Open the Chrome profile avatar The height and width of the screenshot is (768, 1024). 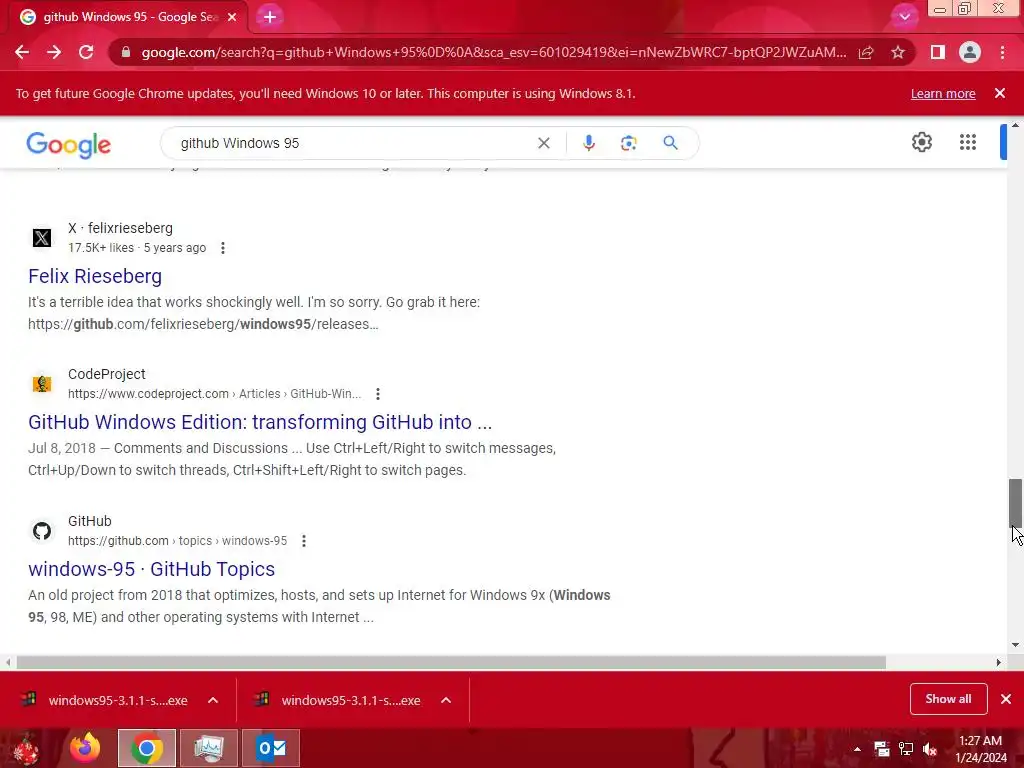(x=970, y=52)
